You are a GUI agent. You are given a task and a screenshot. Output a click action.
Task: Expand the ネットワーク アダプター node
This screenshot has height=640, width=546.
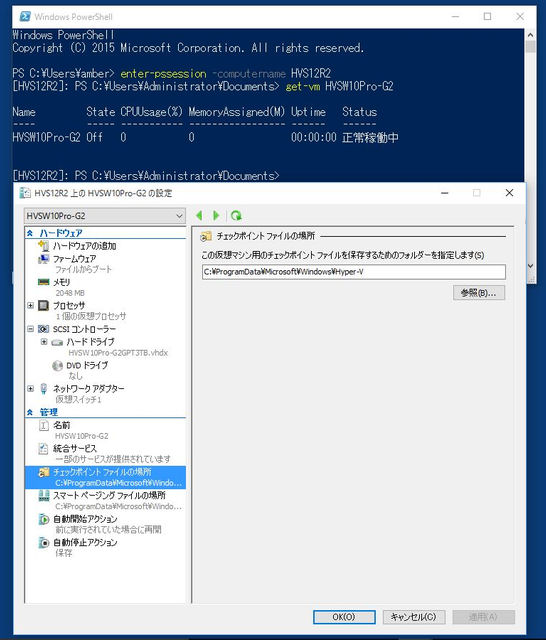coord(31,389)
